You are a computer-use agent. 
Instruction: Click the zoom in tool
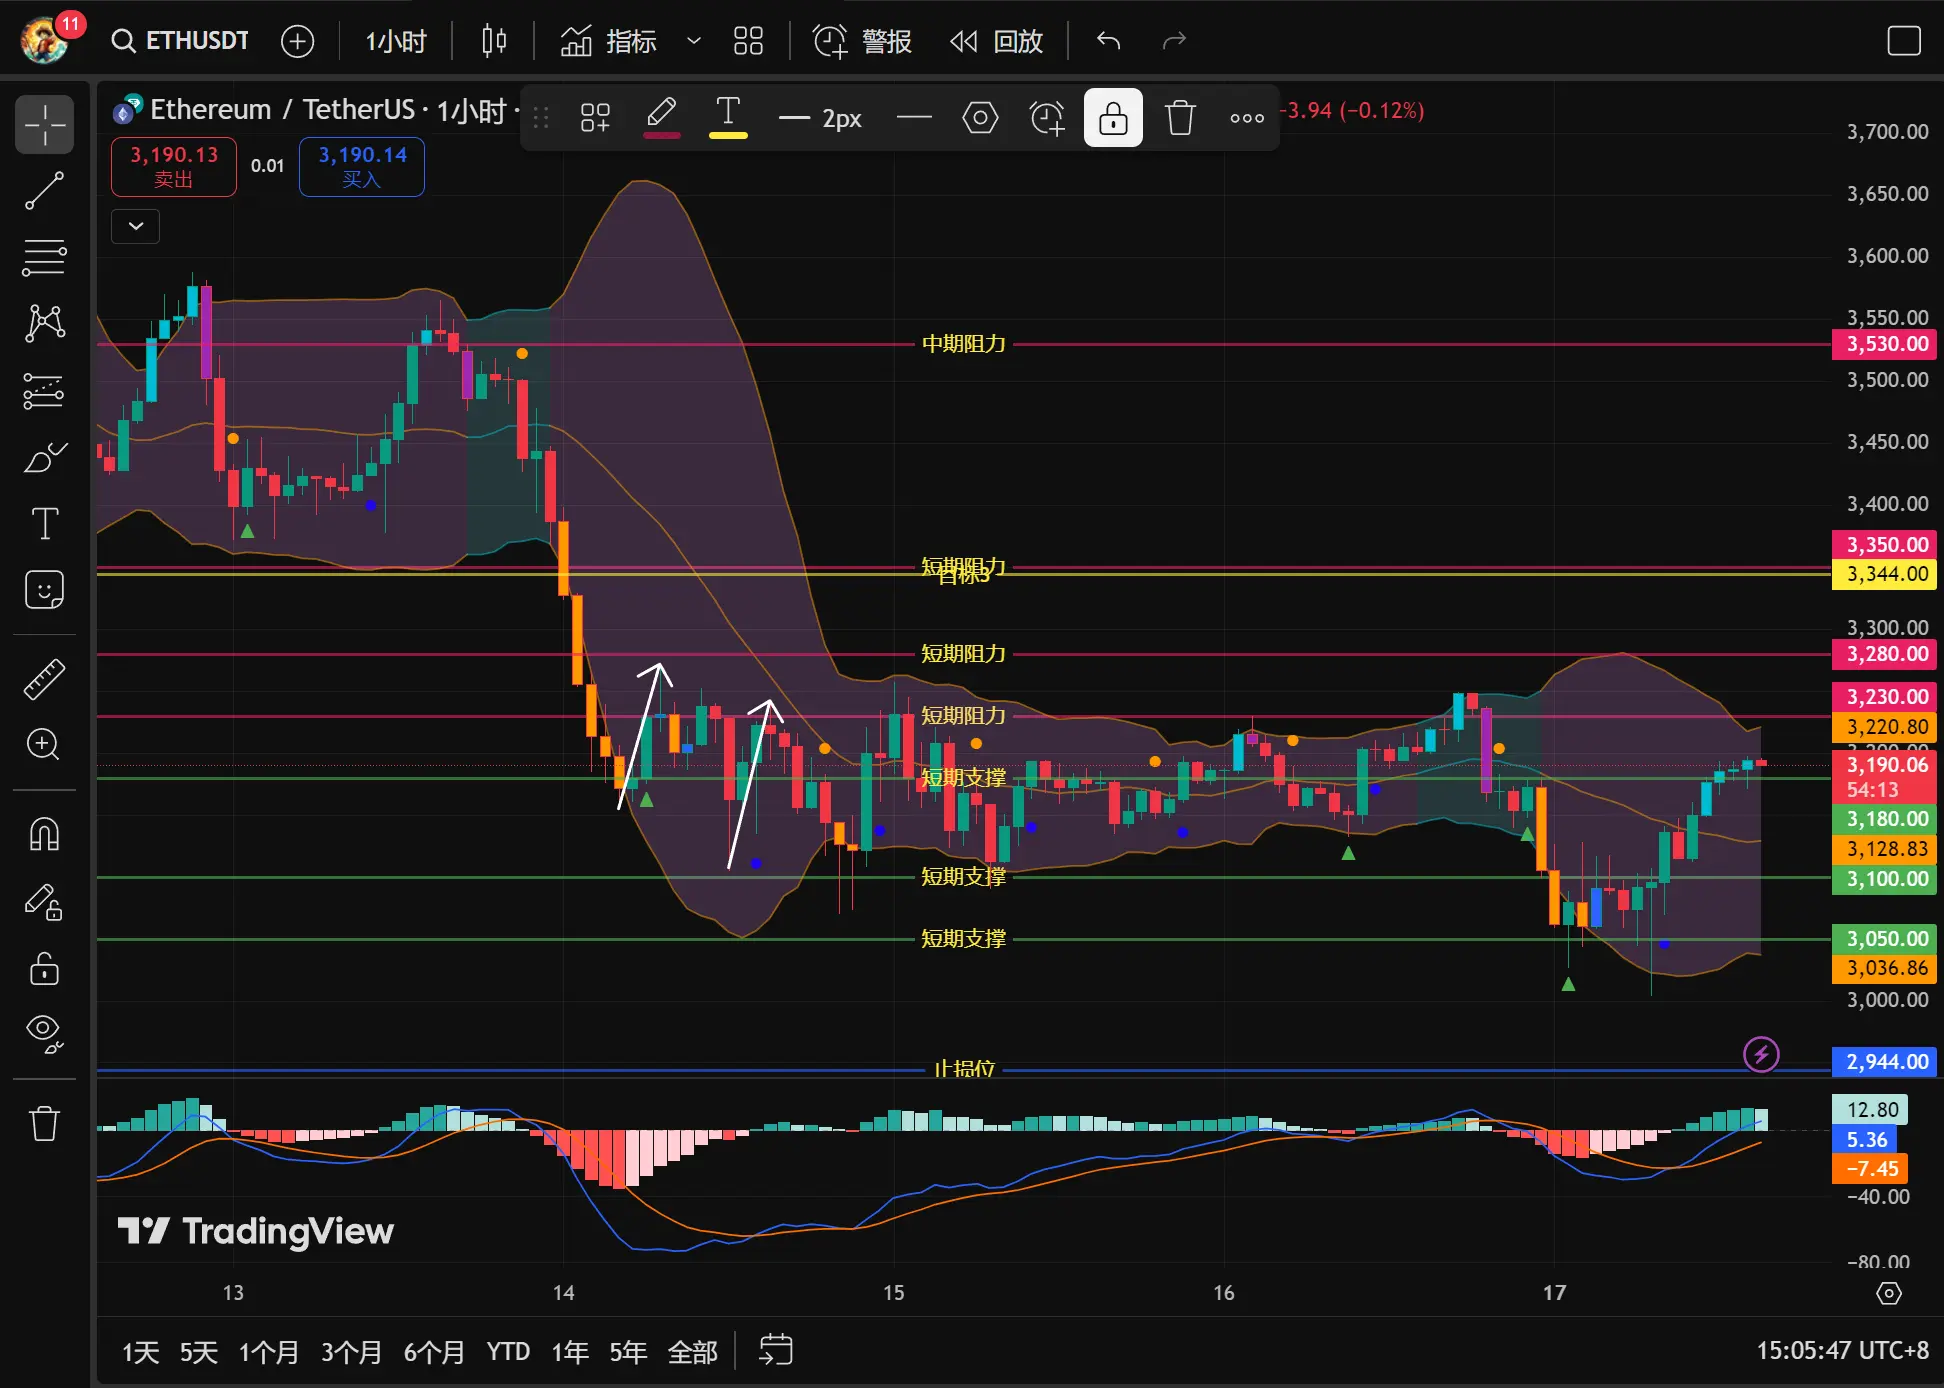[44, 744]
